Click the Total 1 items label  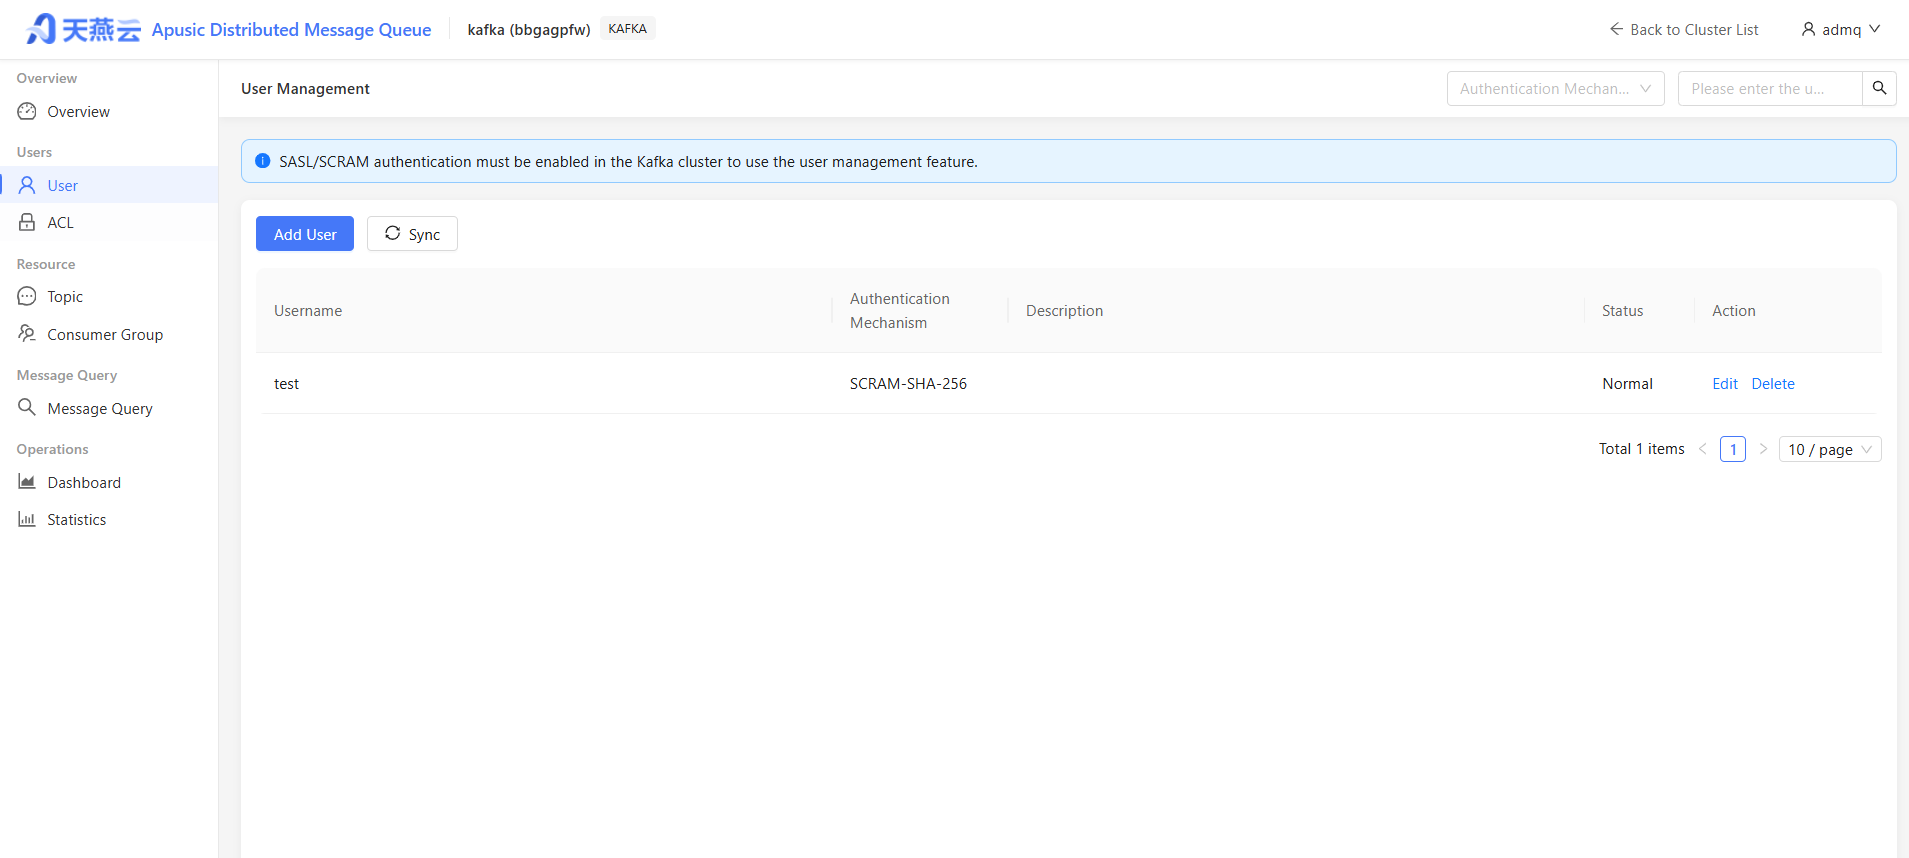point(1641,449)
